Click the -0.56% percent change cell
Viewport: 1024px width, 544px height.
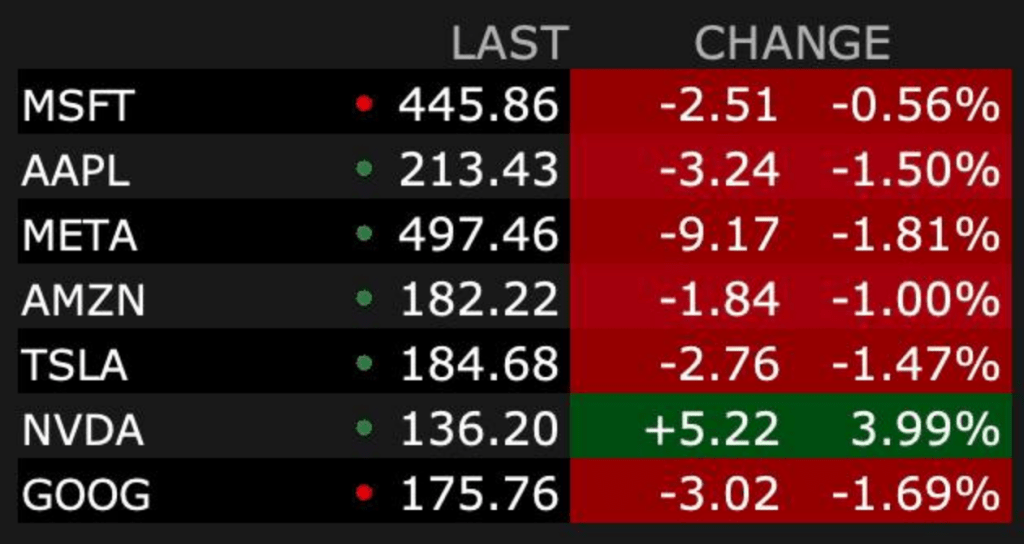click(915, 105)
